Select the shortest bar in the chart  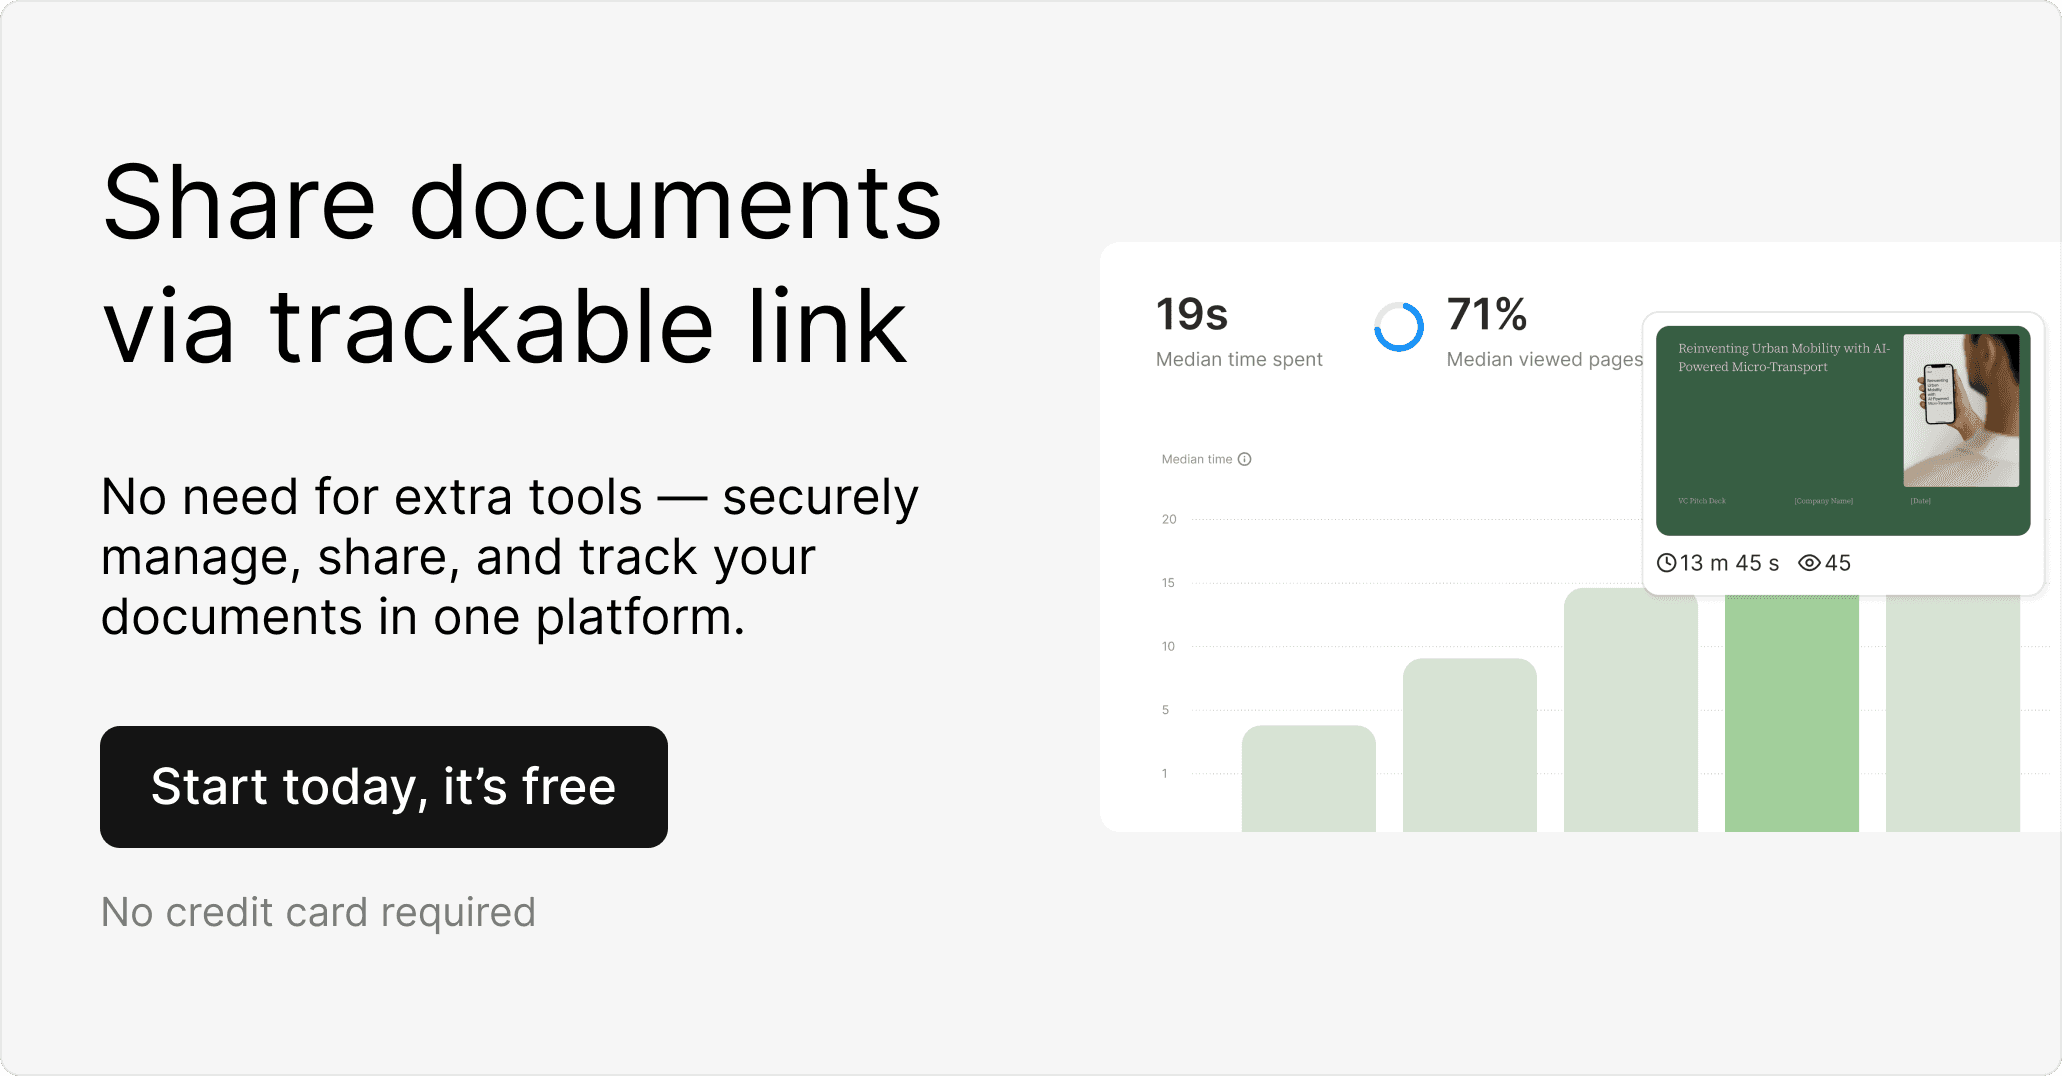tap(1308, 778)
